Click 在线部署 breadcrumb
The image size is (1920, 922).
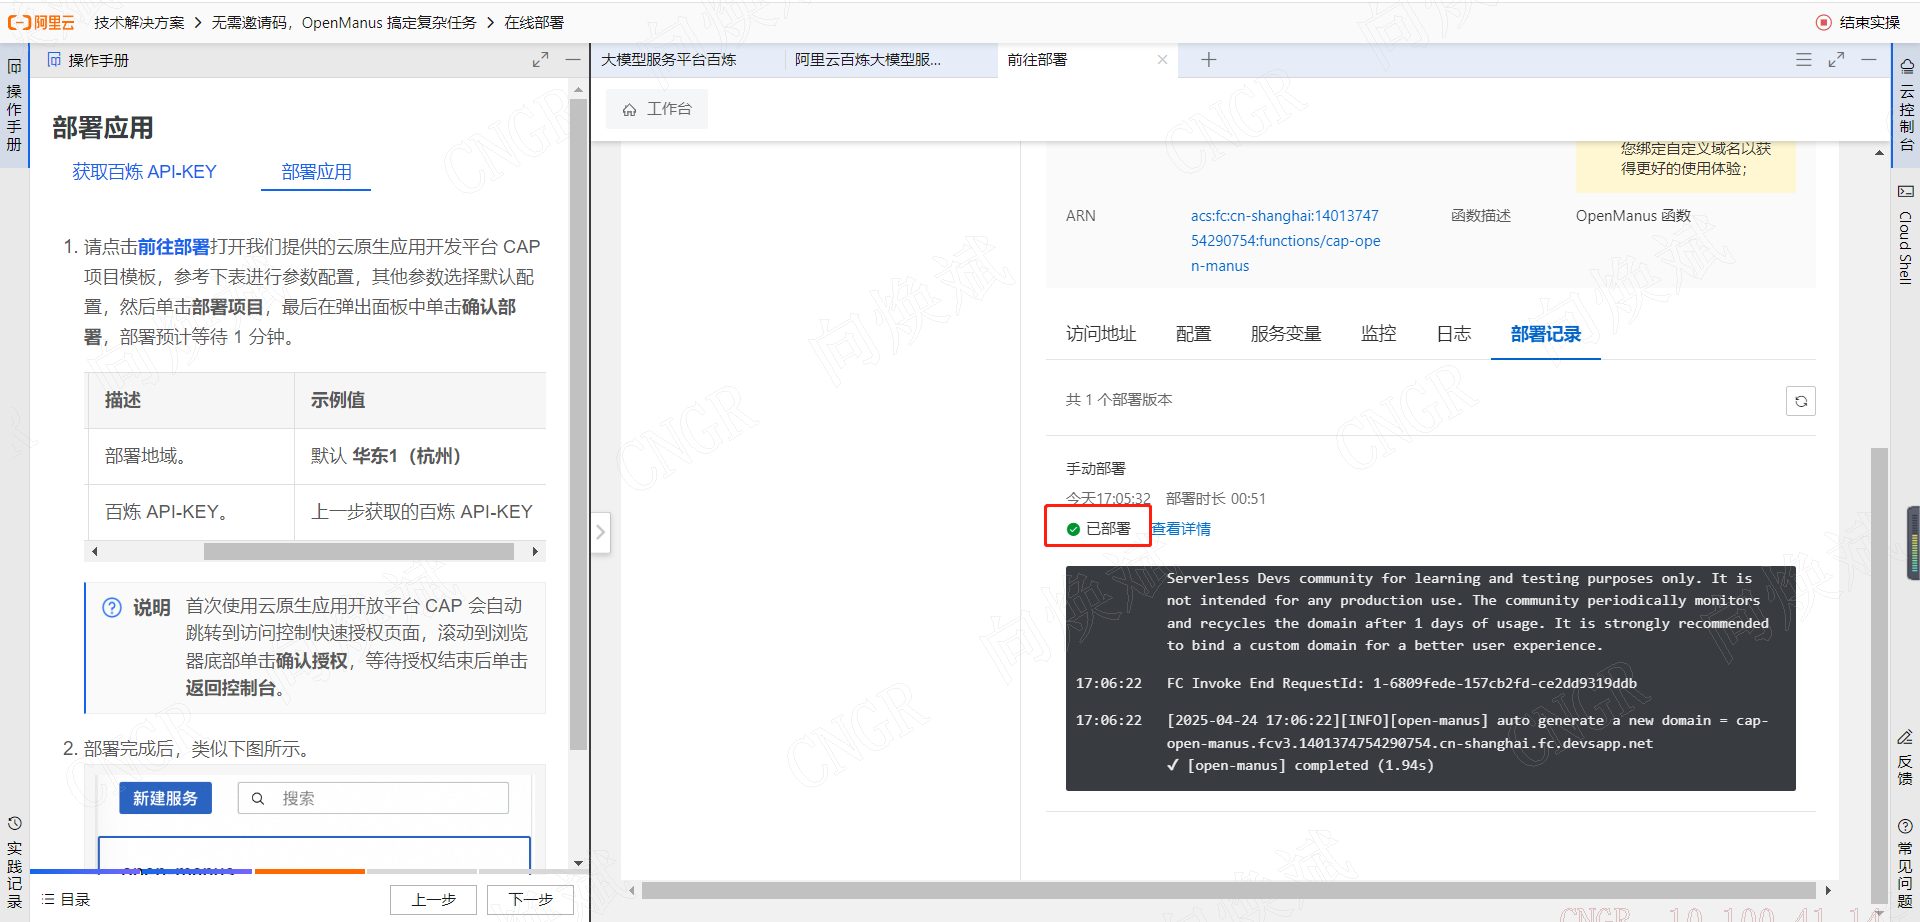tap(534, 22)
